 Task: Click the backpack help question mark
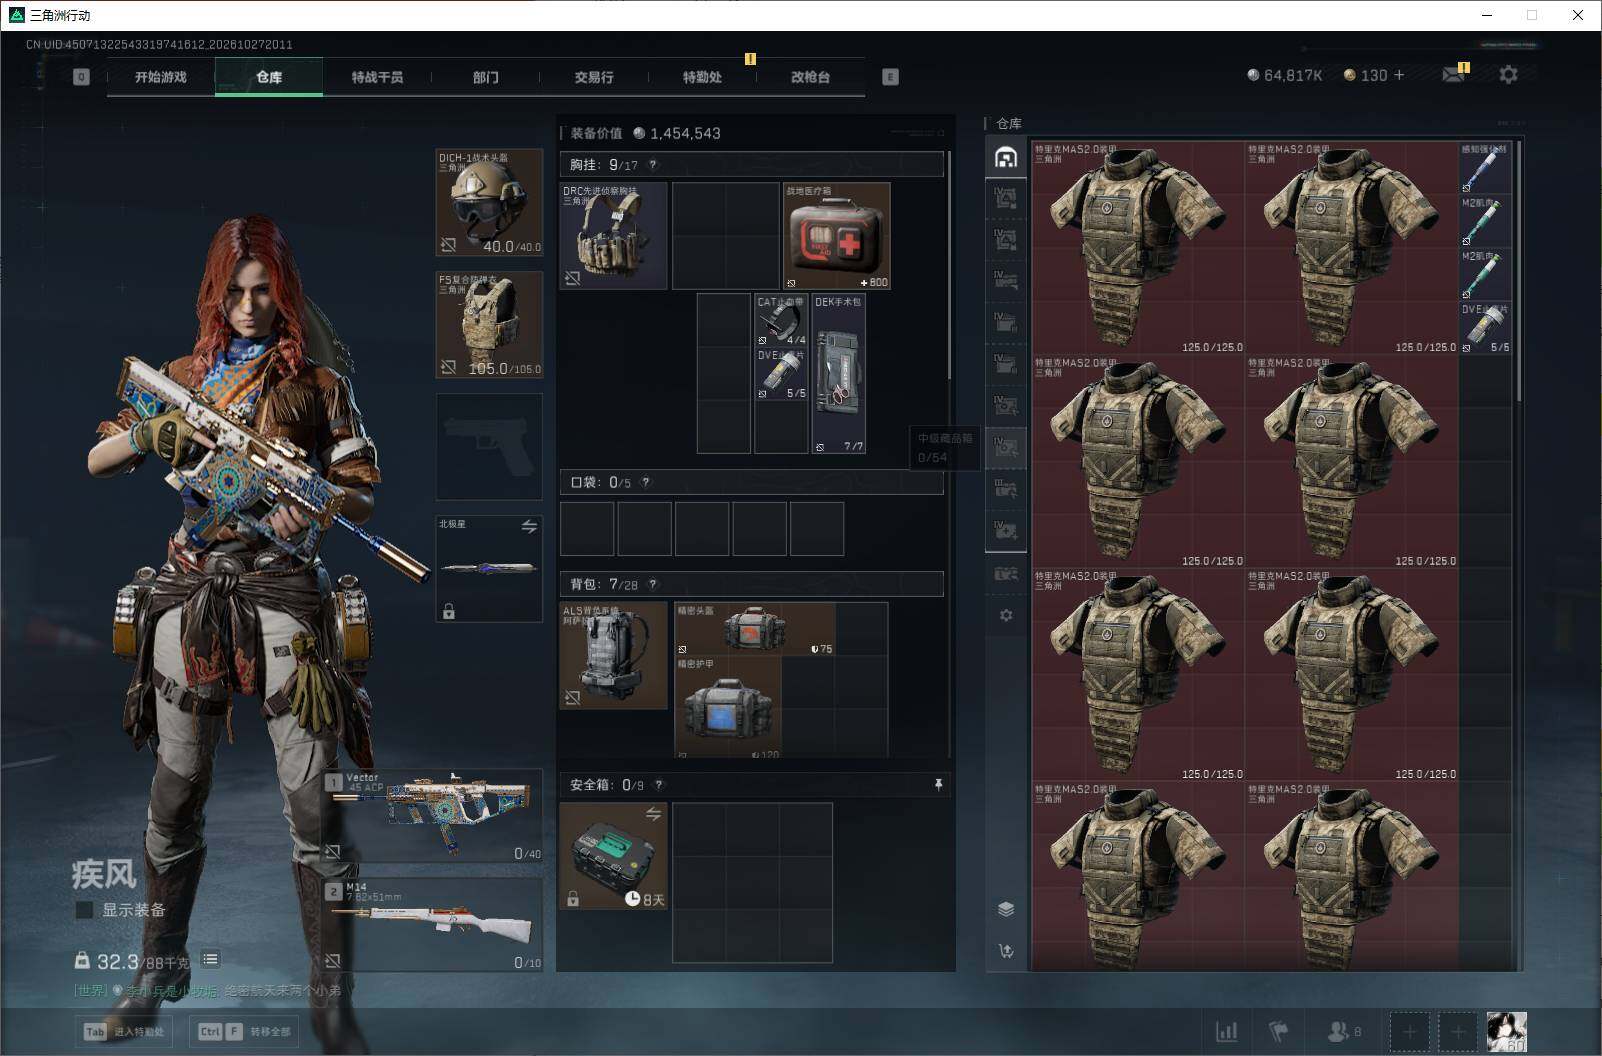pos(653,584)
